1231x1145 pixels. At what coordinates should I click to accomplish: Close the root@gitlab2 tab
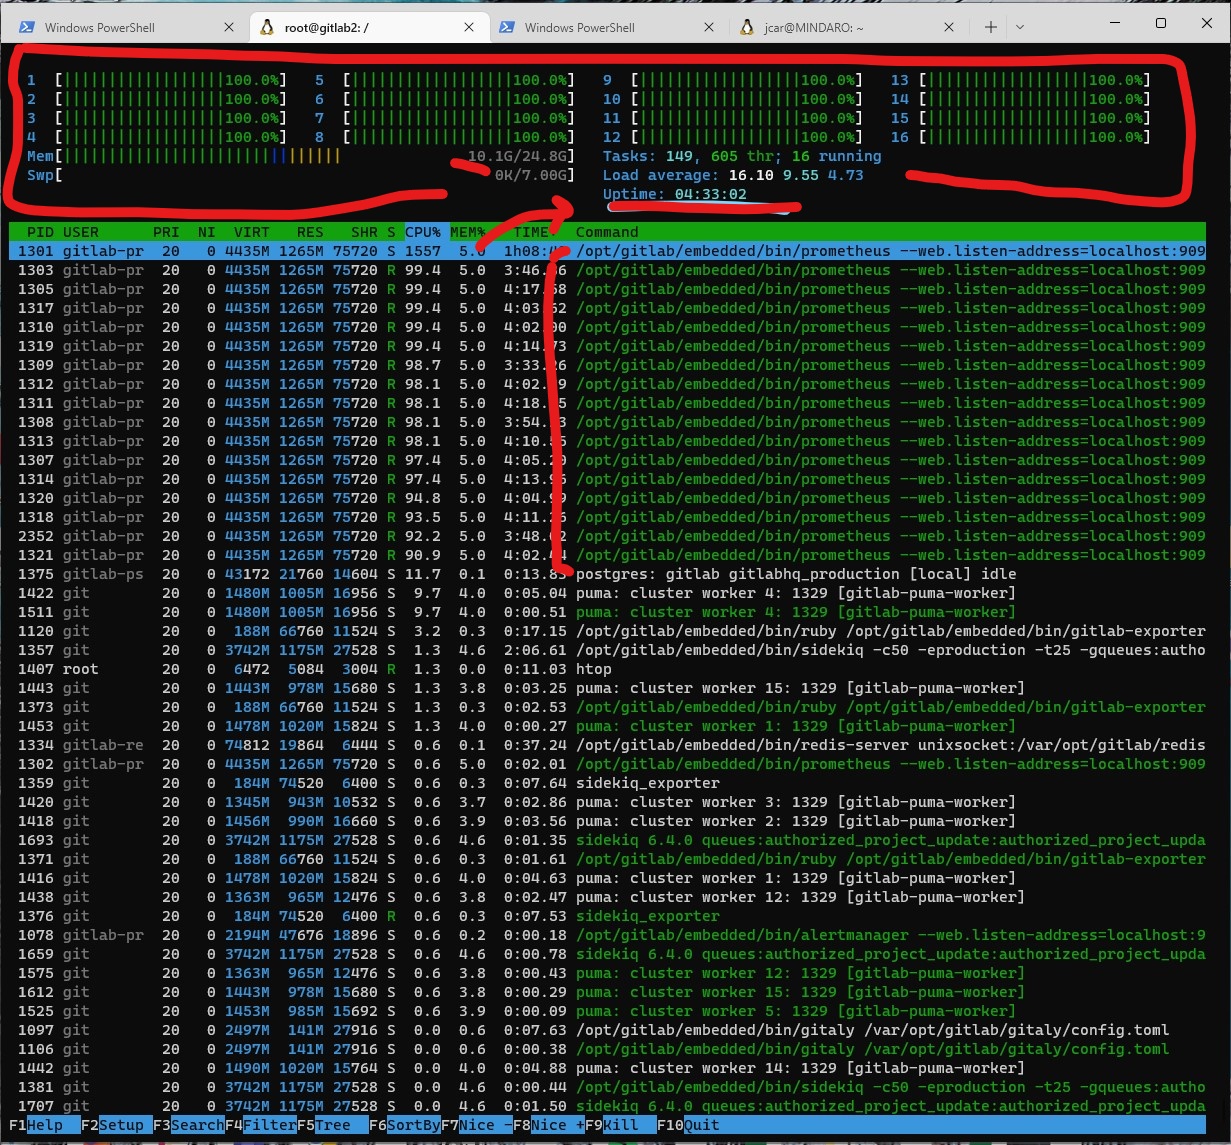(x=469, y=28)
